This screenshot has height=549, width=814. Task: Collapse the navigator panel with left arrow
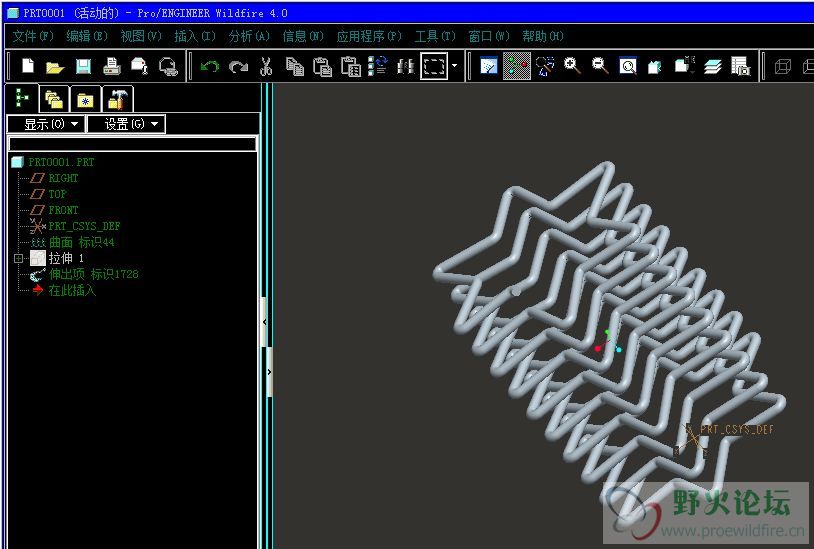click(264, 322)
